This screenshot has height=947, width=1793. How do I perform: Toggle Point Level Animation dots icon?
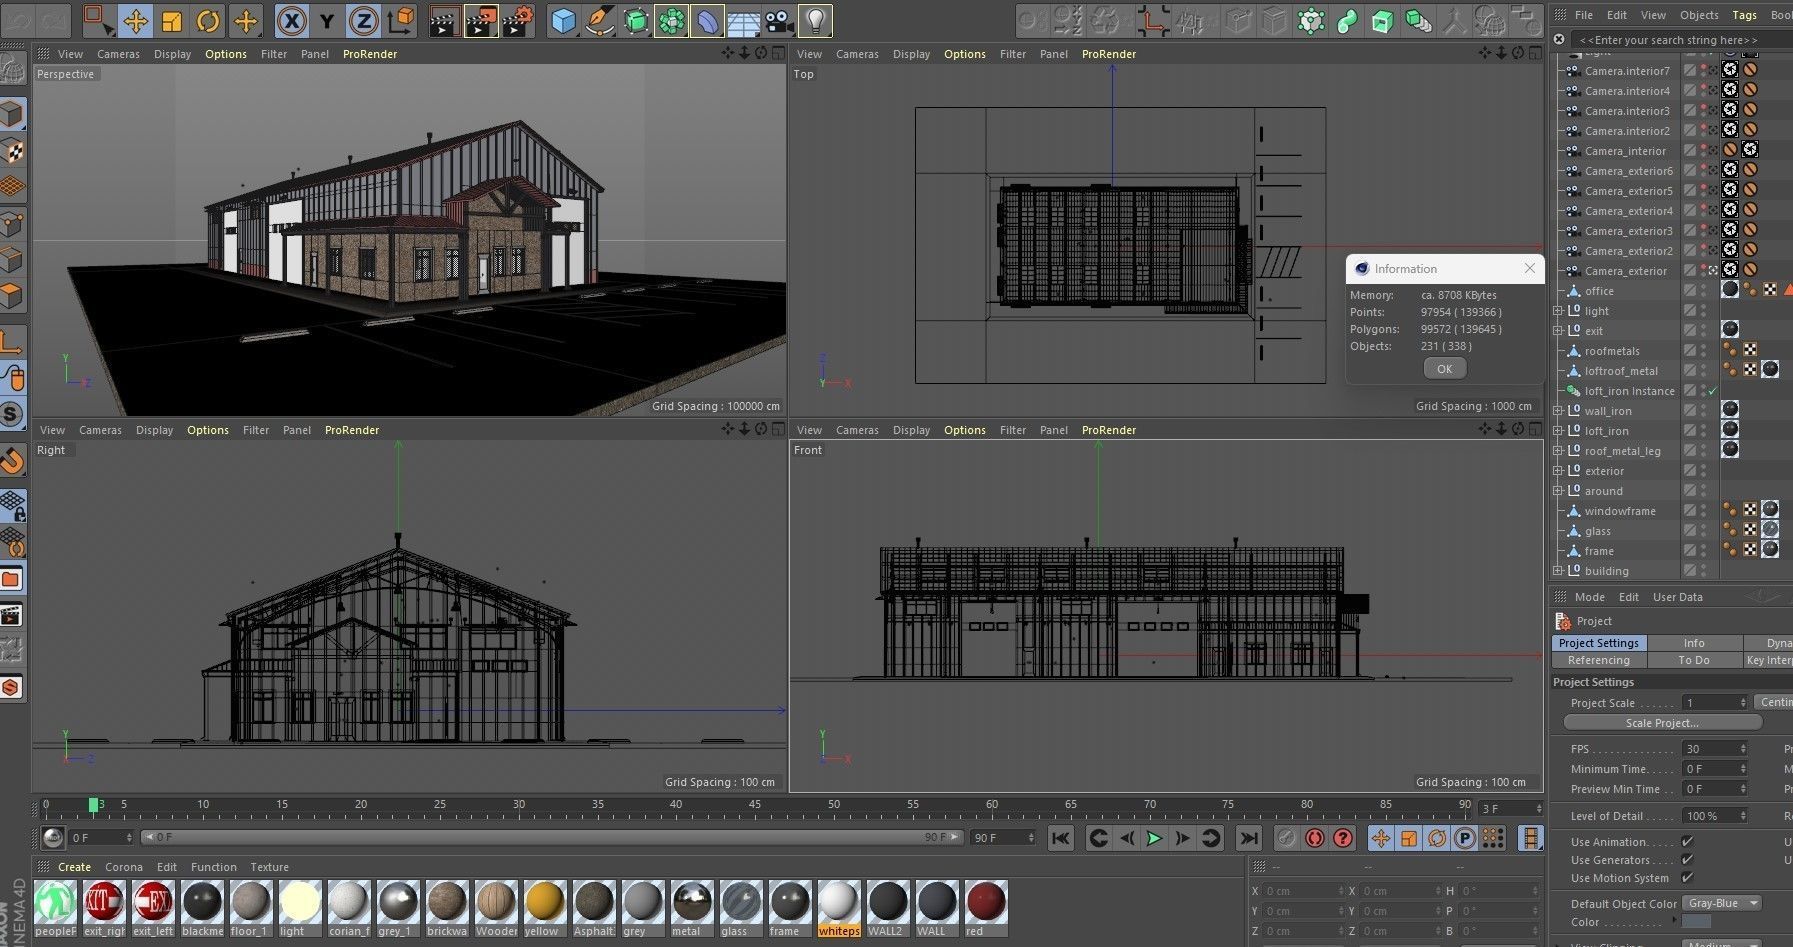pyautogui.click(x=1493, y=838)
